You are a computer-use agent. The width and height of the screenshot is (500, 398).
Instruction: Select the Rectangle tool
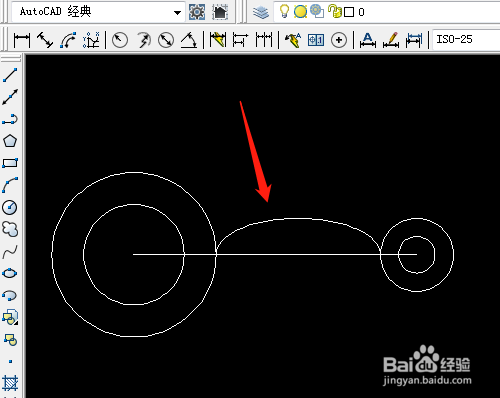pos(10,163)
